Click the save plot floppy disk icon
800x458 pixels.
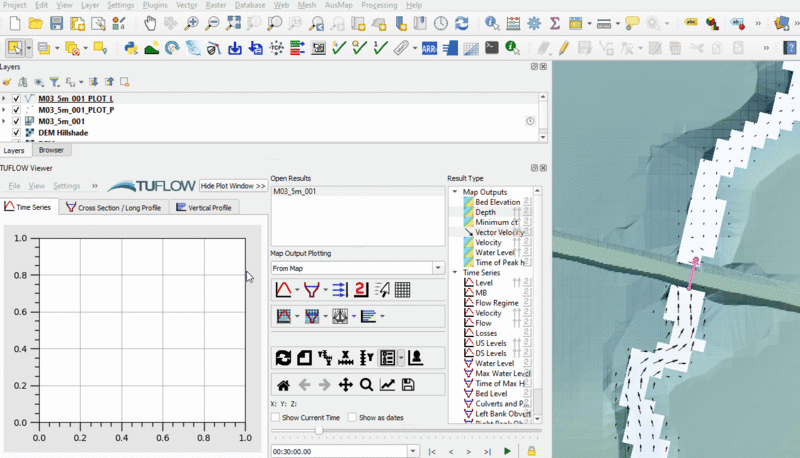pyautogui.click(x=408, y=385)
